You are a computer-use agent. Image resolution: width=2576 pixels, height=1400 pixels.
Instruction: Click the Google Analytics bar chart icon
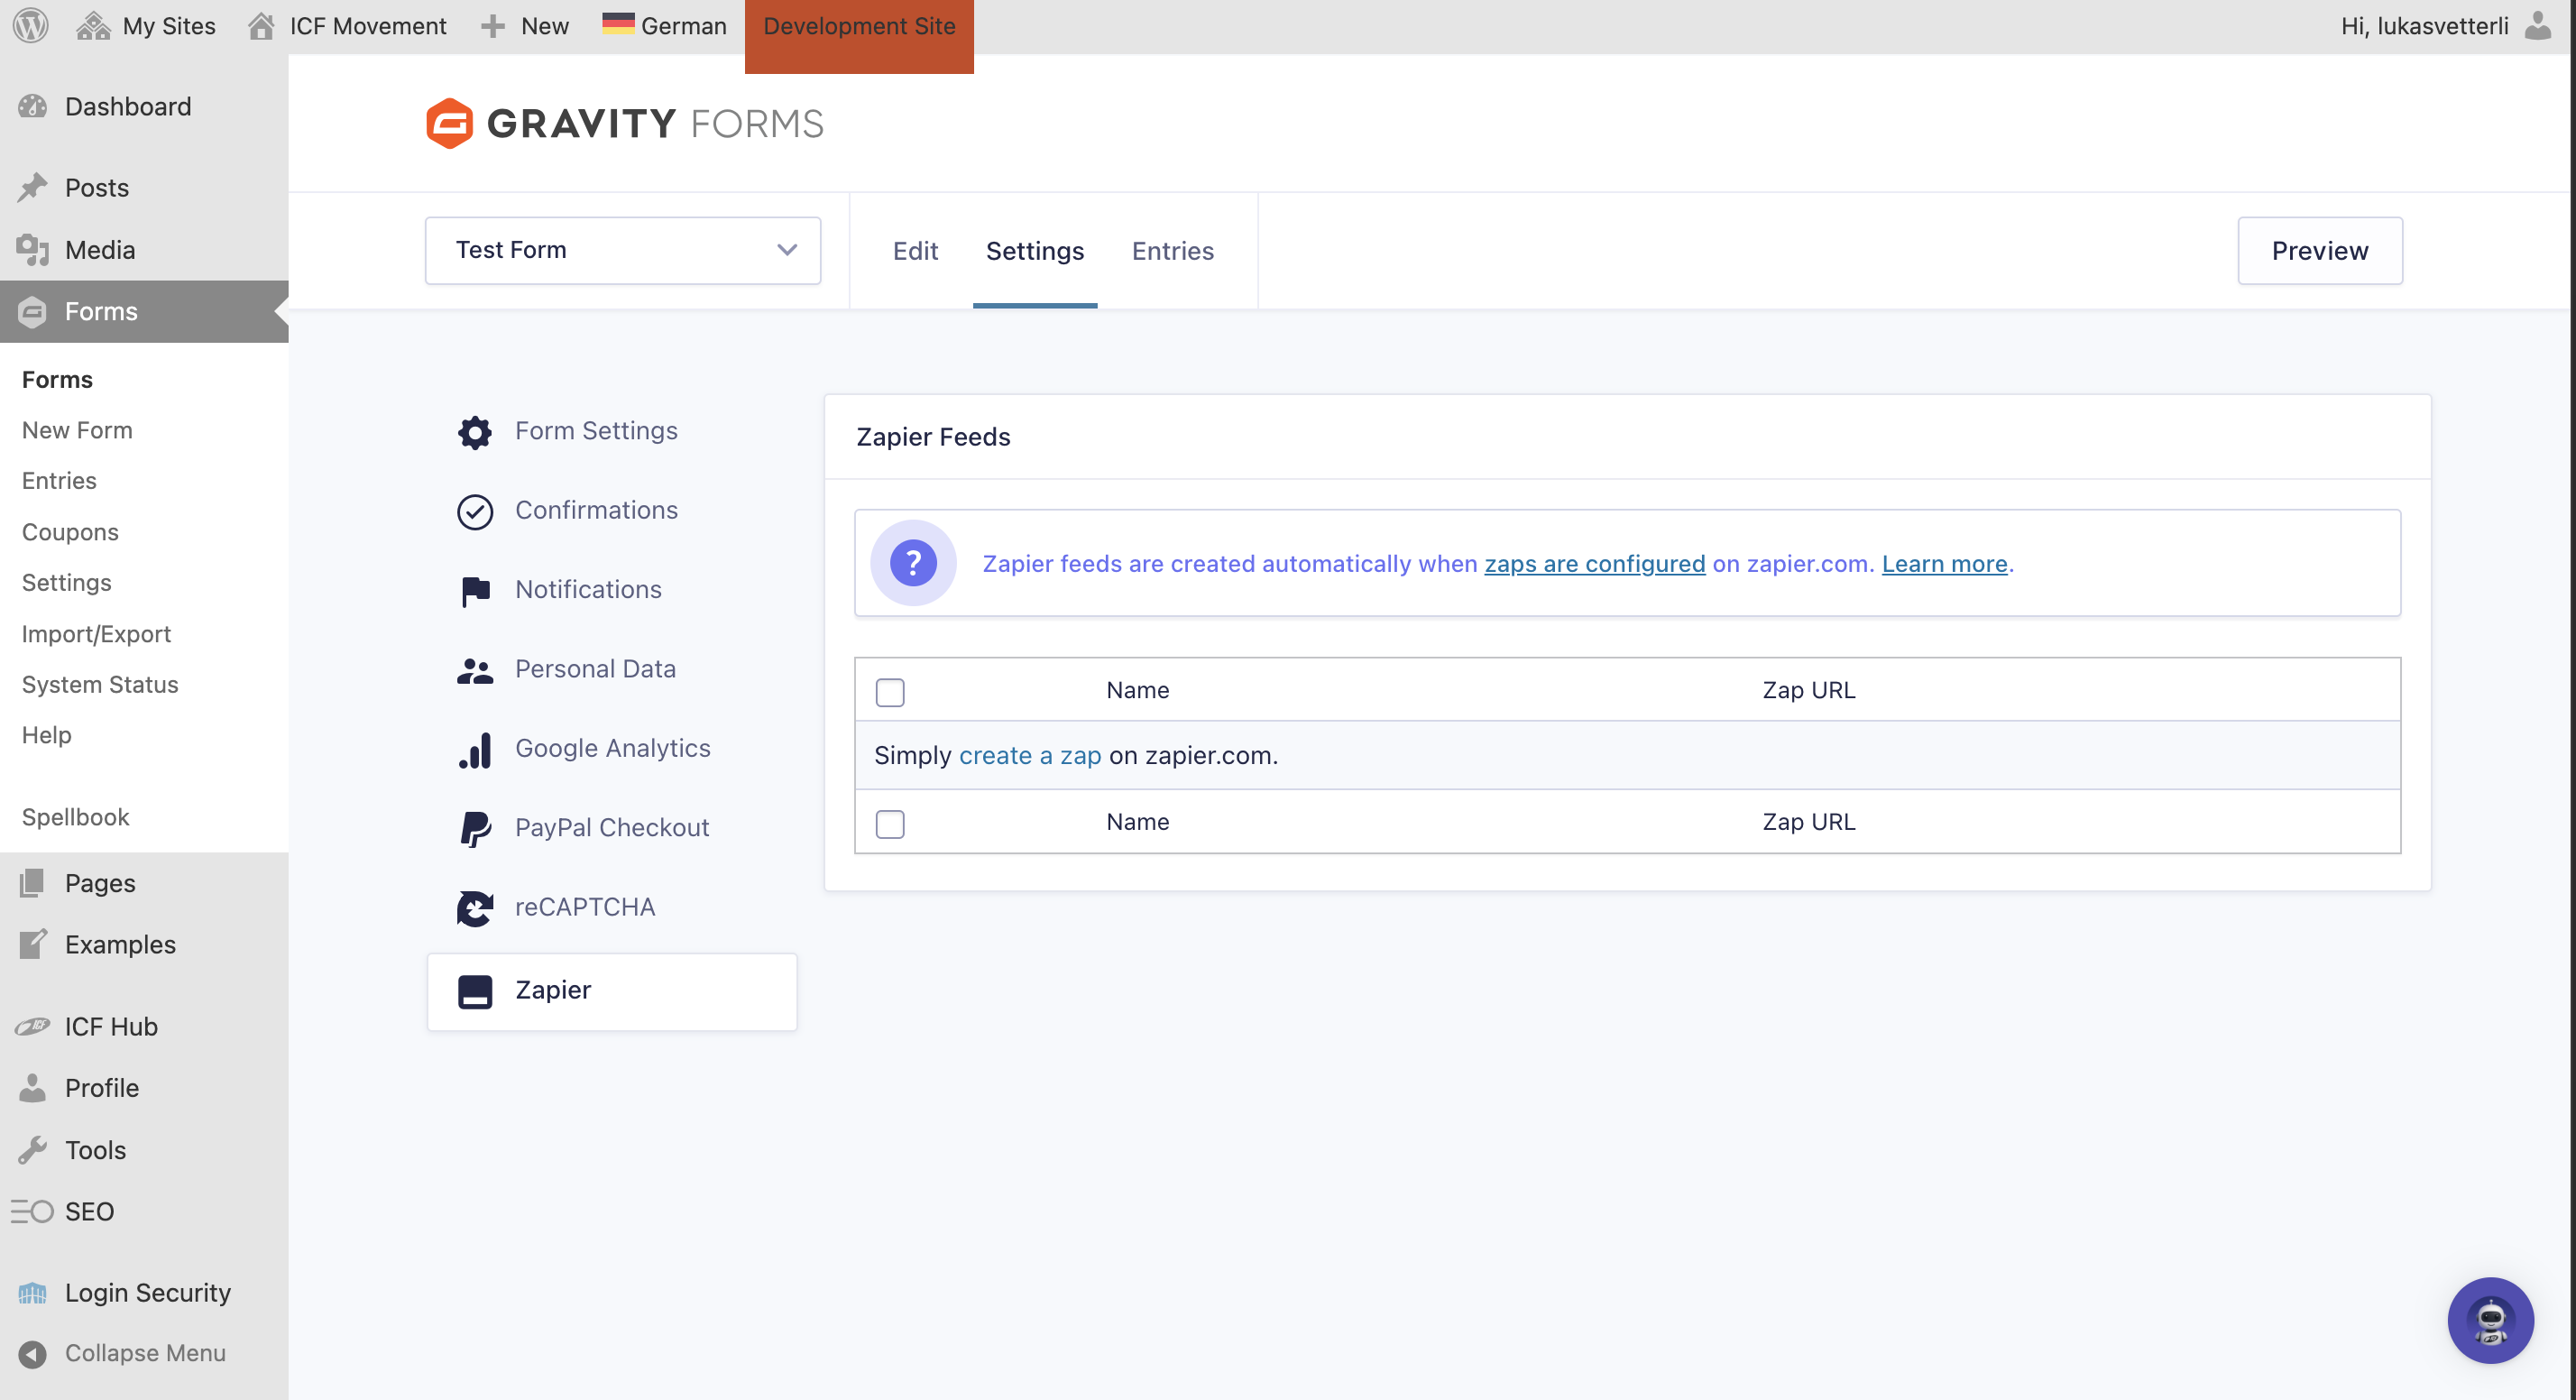coord(474,749)
